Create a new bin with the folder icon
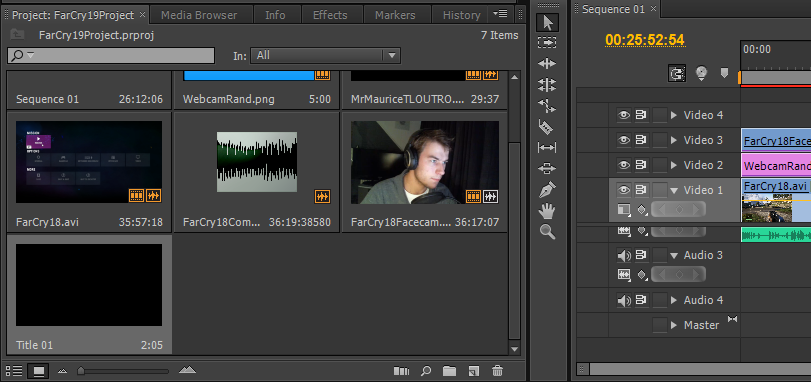 click(449, 371)
